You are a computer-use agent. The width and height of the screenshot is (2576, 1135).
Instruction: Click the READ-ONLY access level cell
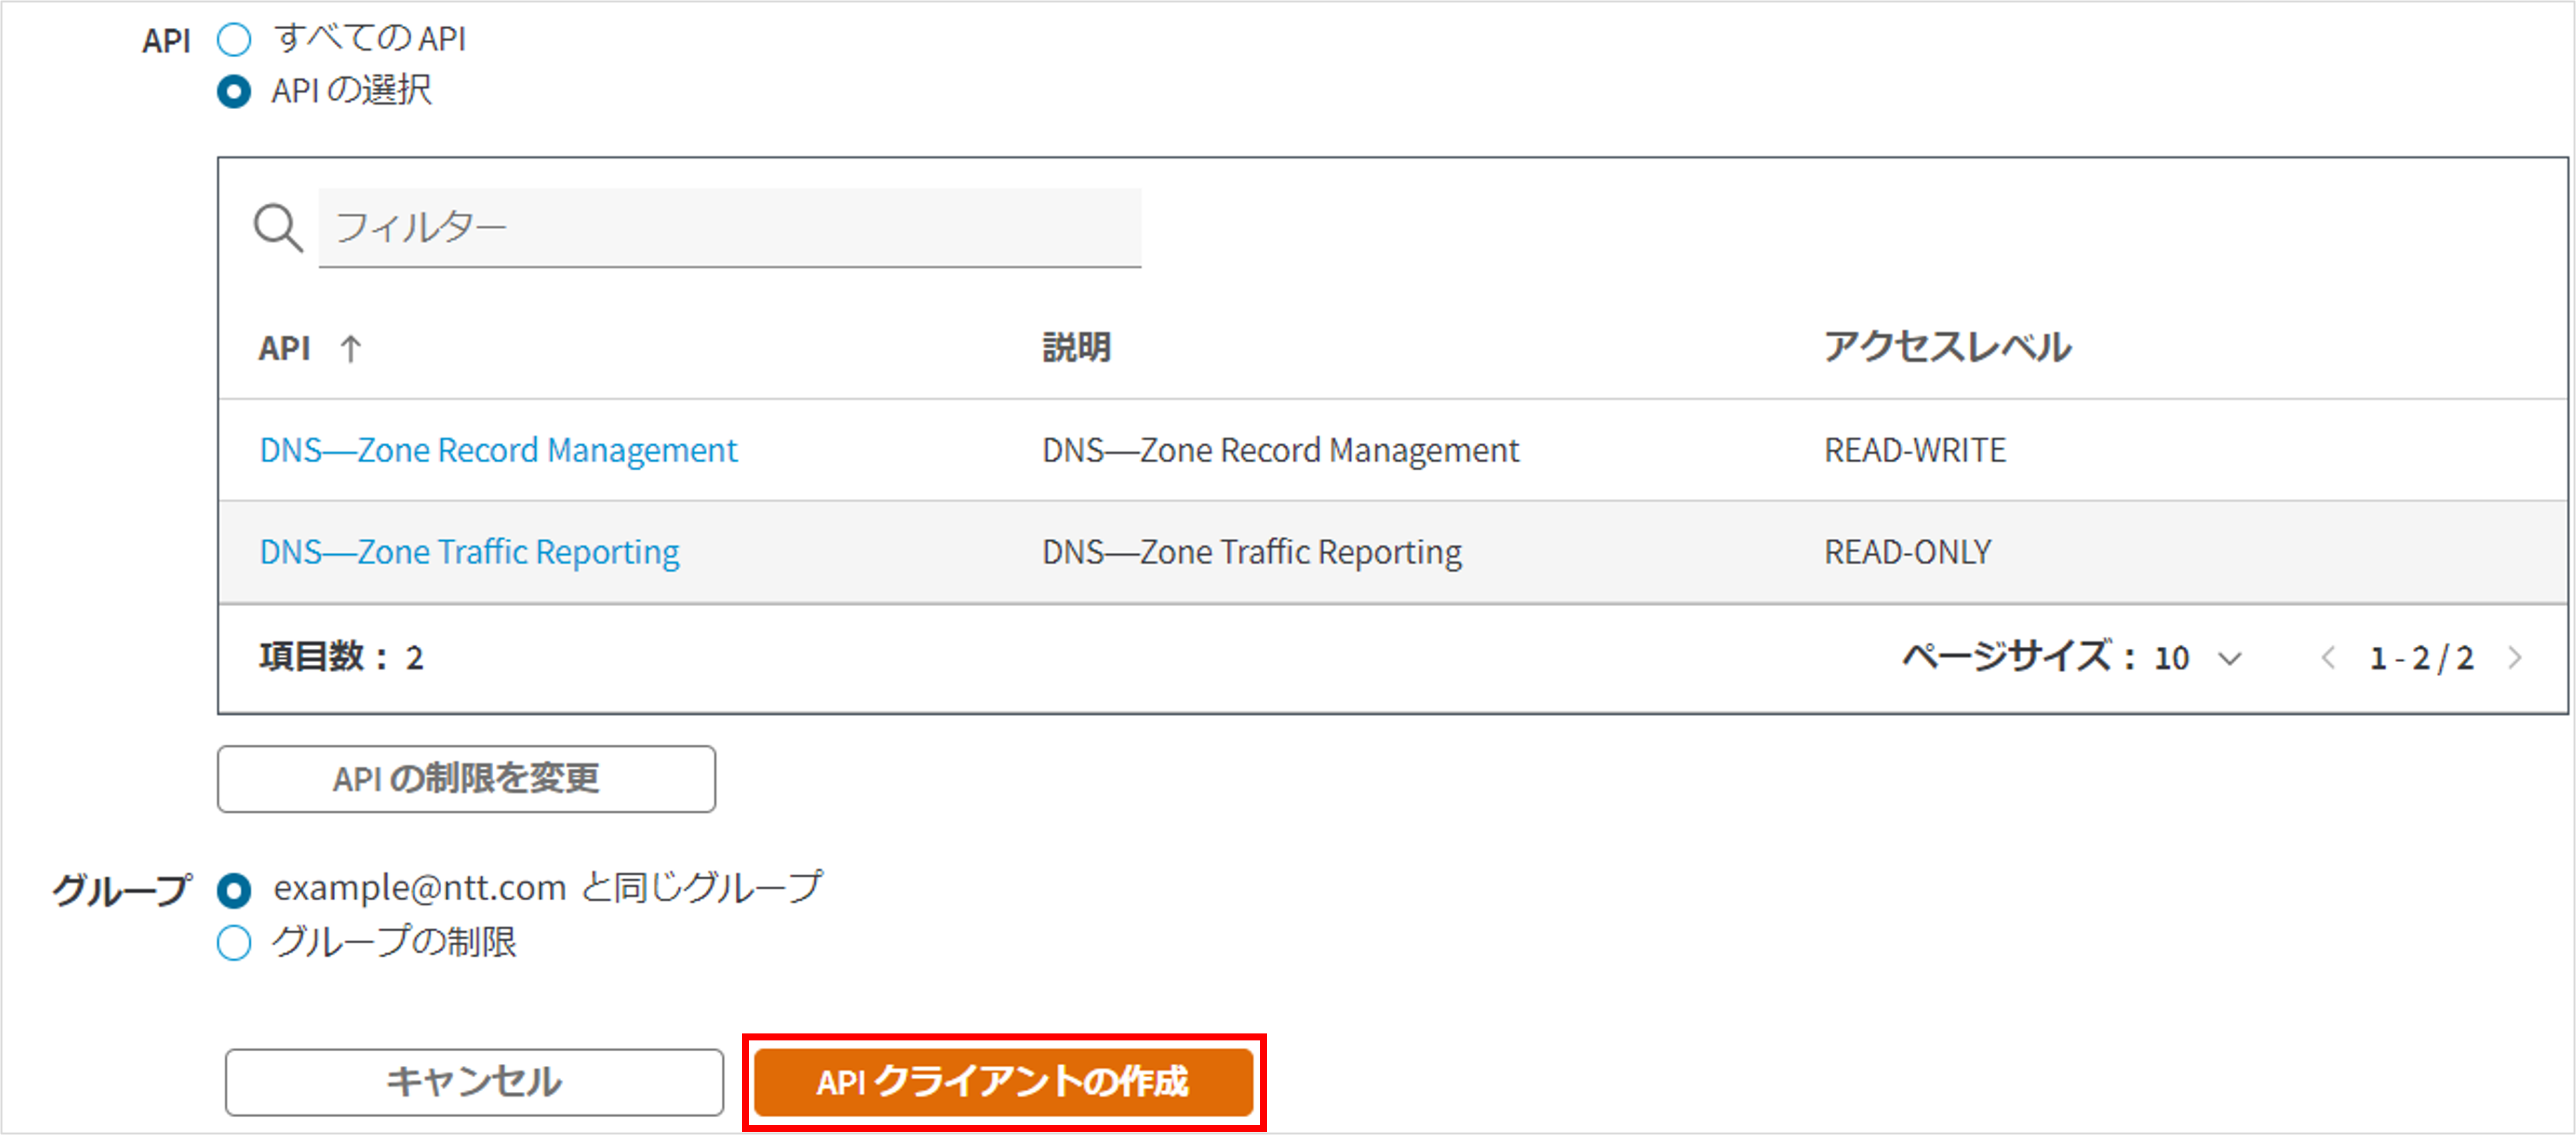(1907, 552)
